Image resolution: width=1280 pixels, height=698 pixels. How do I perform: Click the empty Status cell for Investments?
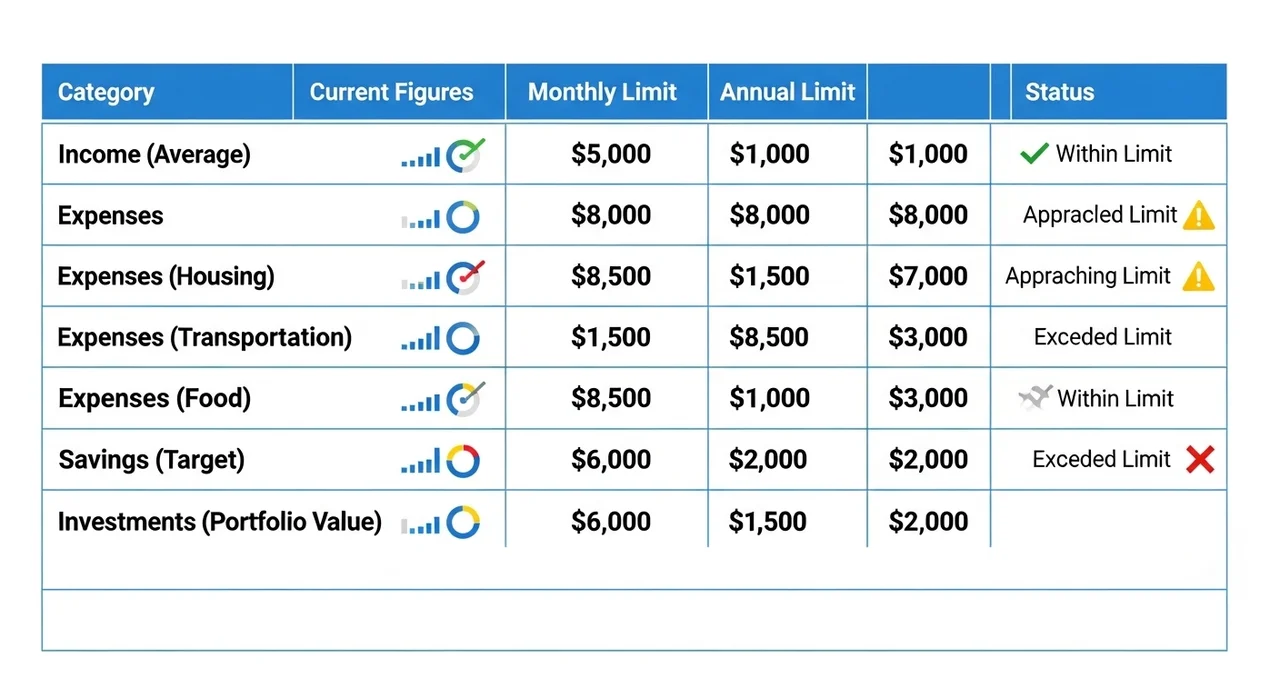tap(1108, 520)
